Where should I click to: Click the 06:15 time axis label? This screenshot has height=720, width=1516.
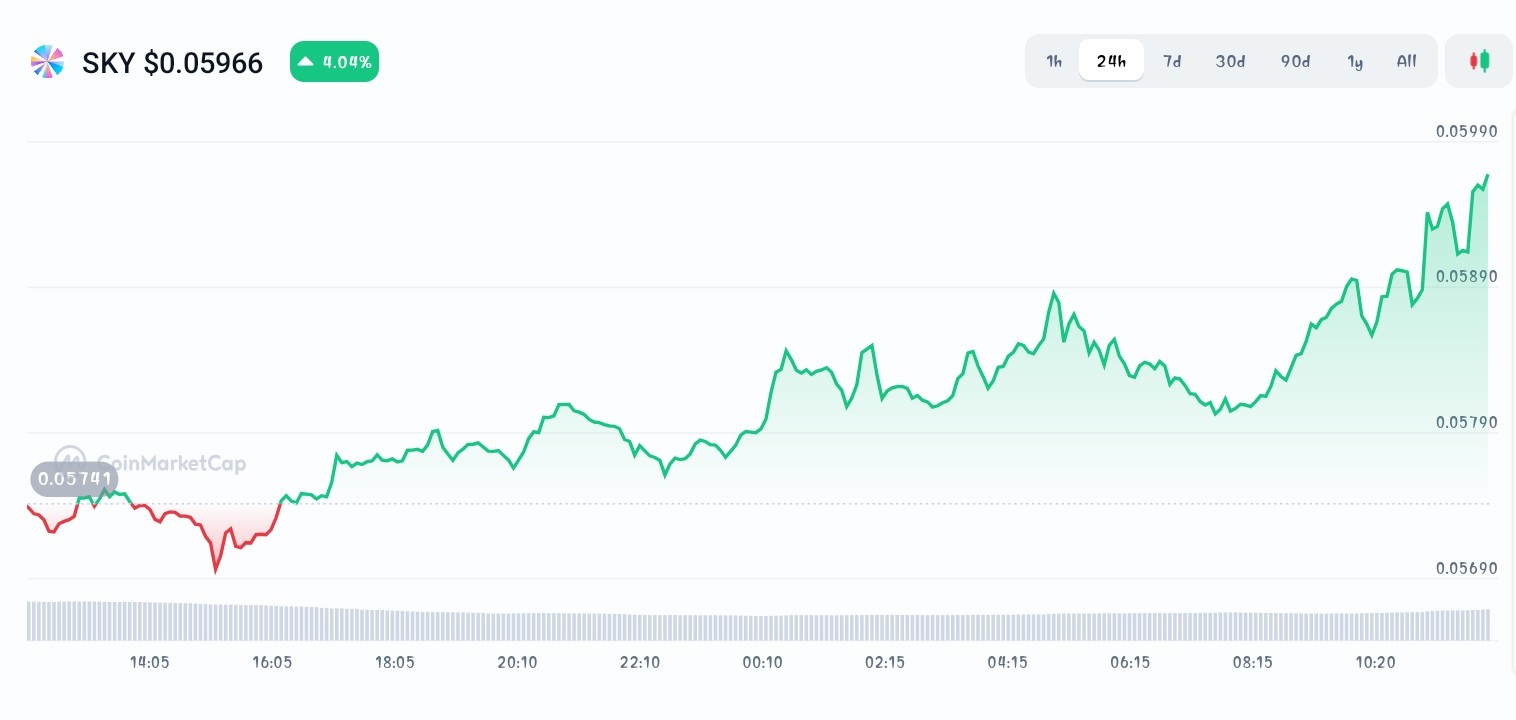tap(1130, 662)
